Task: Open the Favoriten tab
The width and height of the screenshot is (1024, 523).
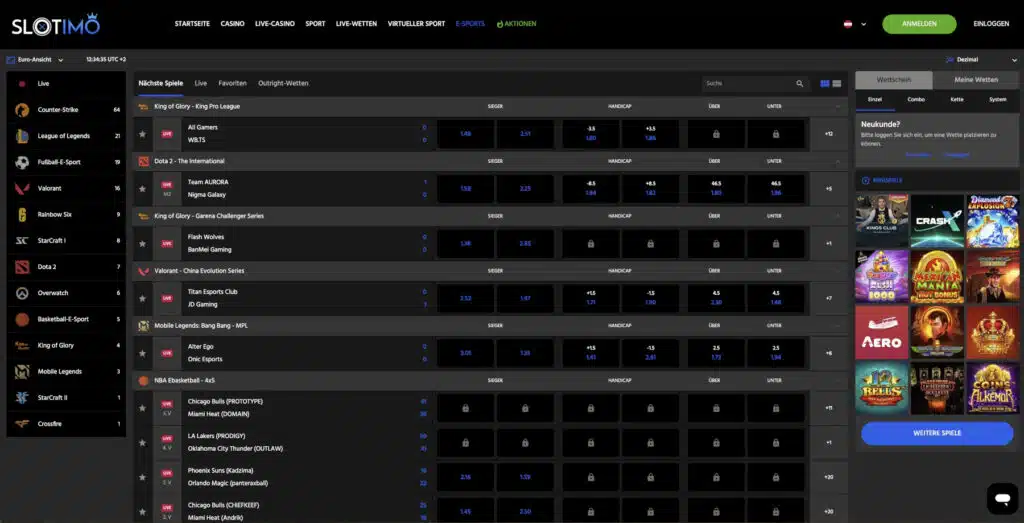Action: 232,84
